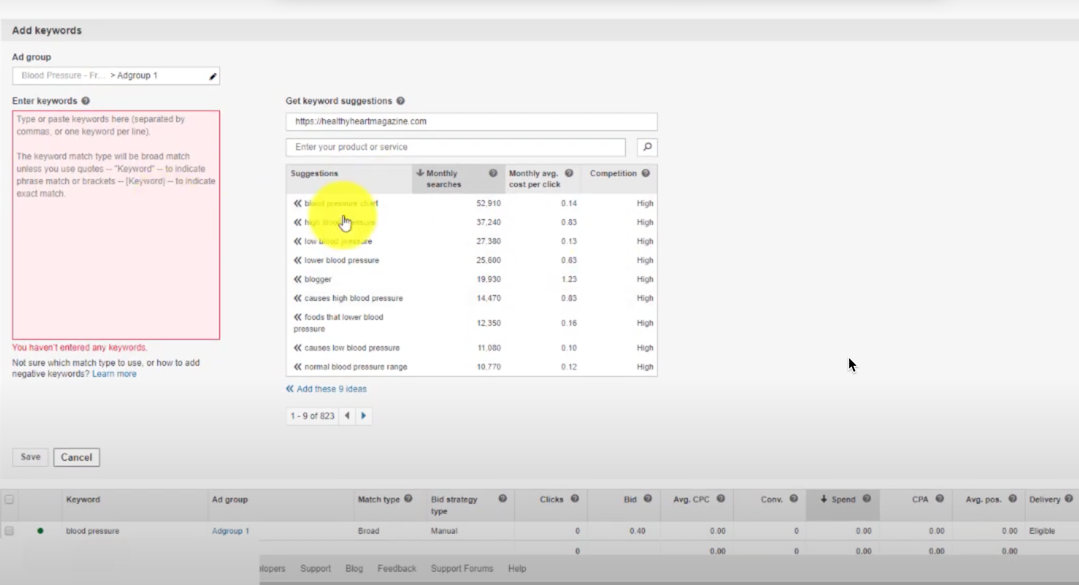This screenshot has width=1079, height=585.
Task: Open the Help footer link
Action: [517, 568]
